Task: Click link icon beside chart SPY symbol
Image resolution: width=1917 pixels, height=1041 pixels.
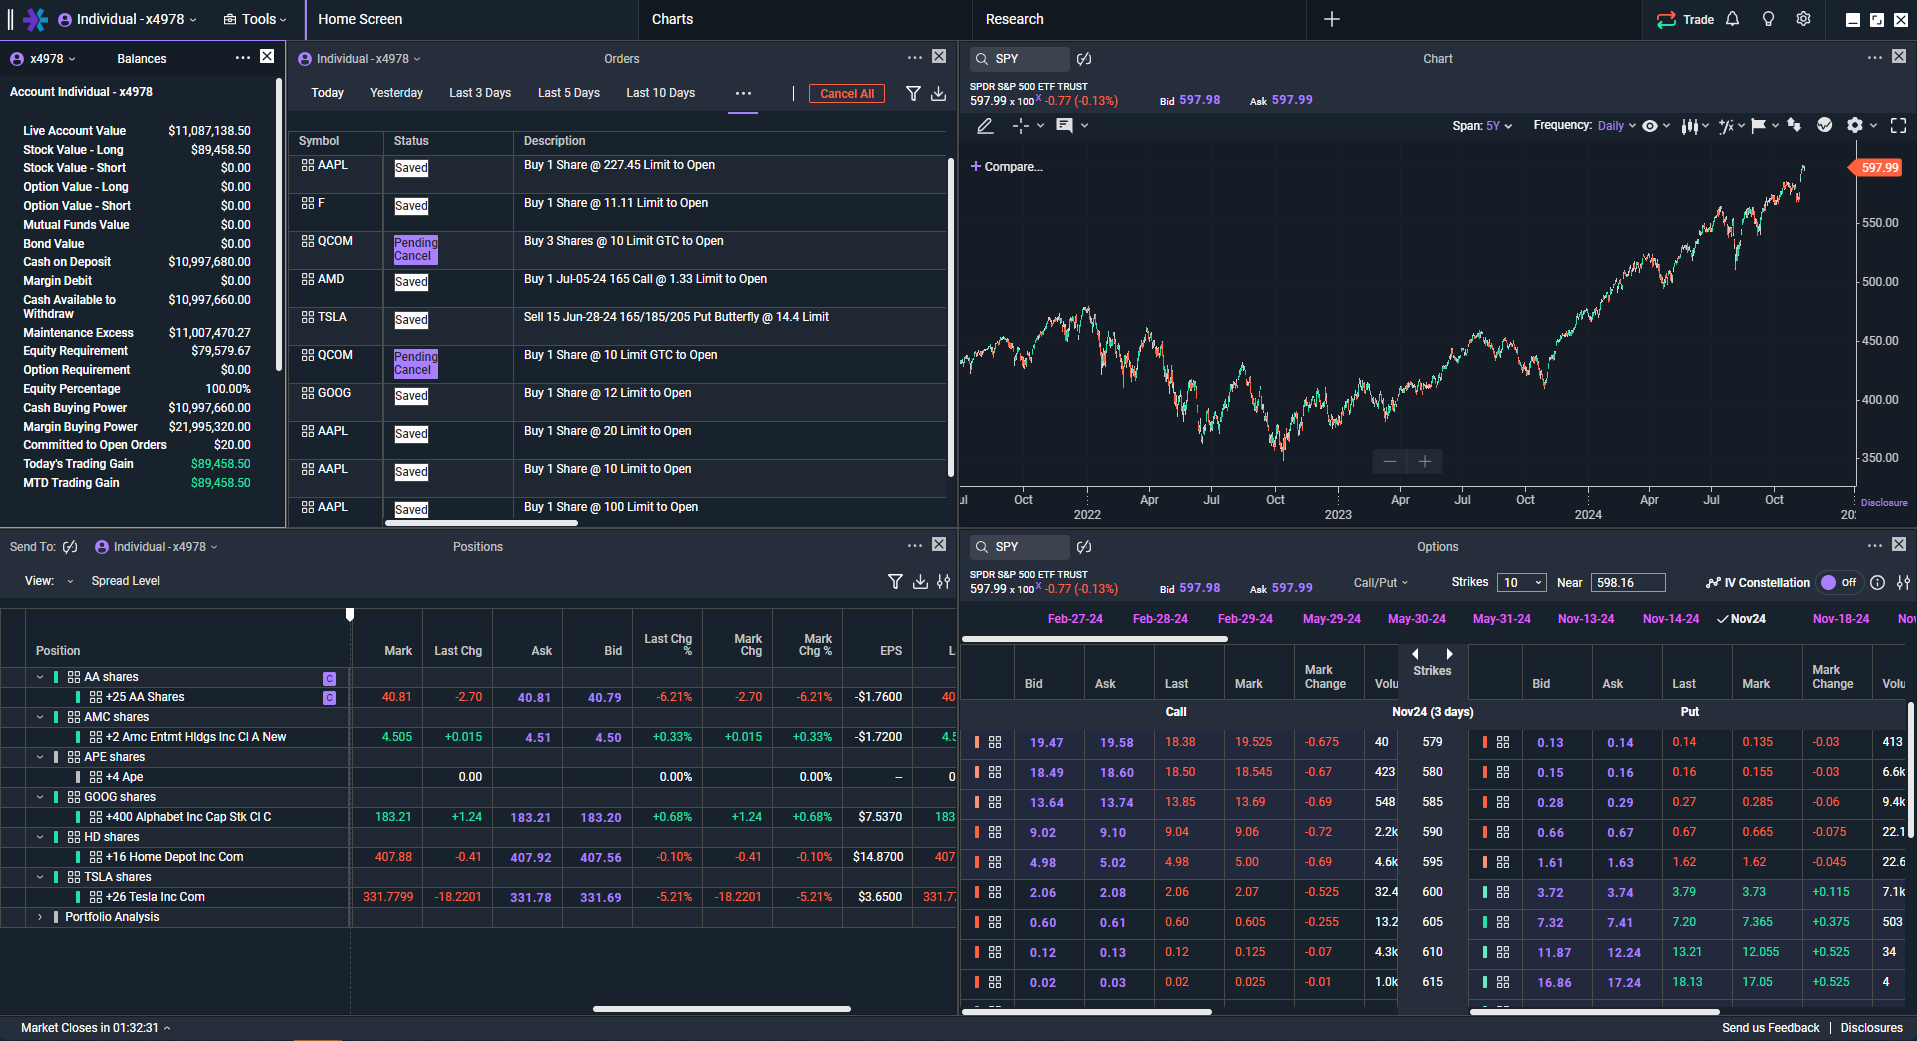Action: 1084,59
